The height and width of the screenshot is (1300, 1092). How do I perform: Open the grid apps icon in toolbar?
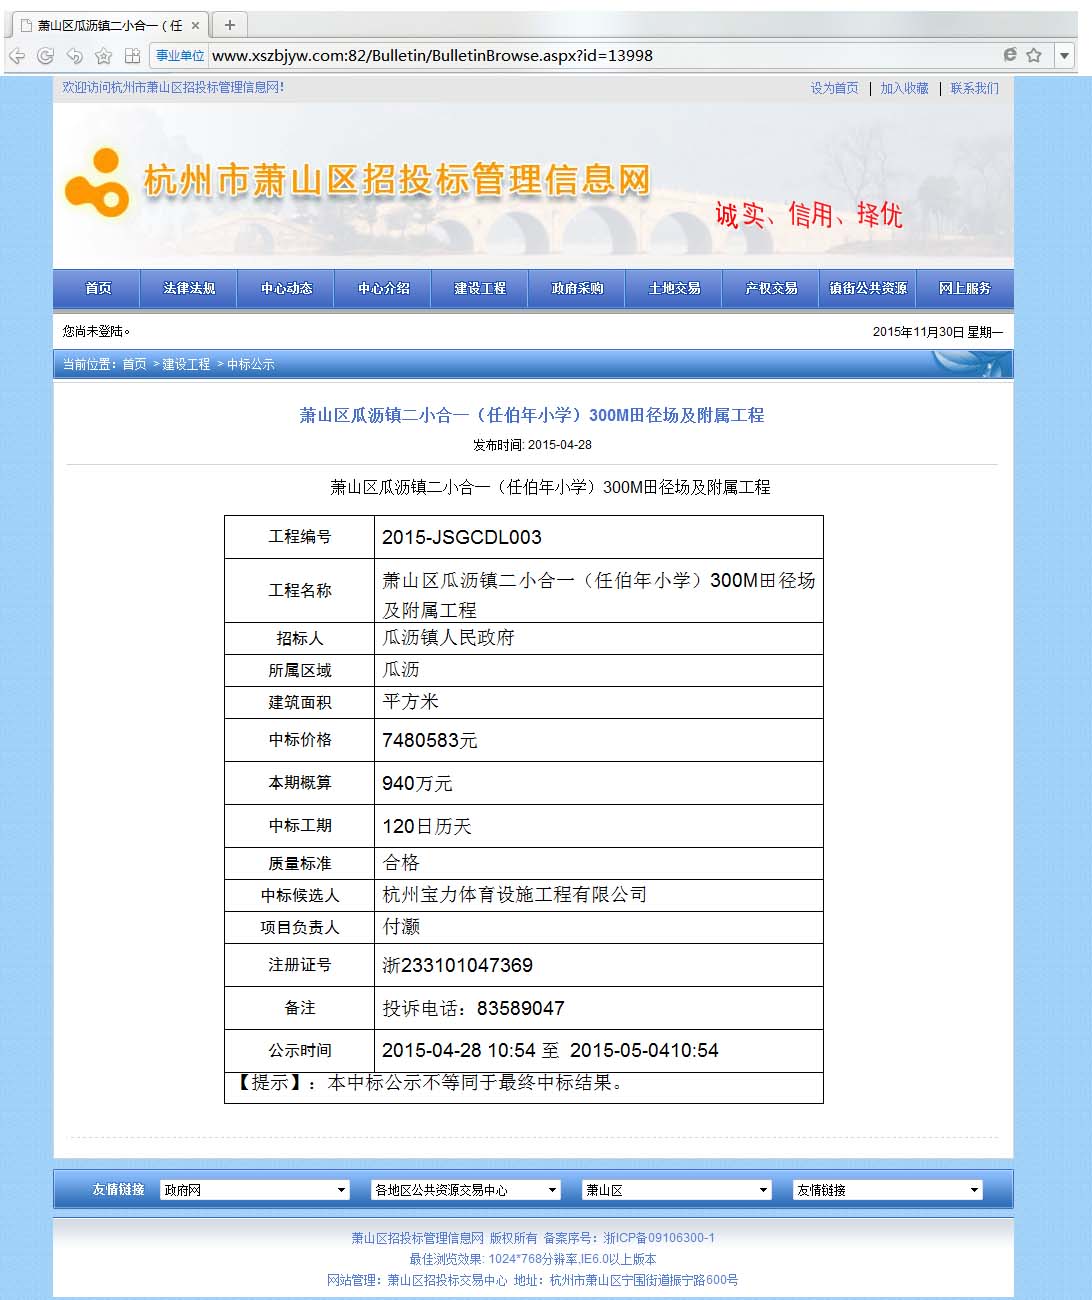[x=132, y=56]
